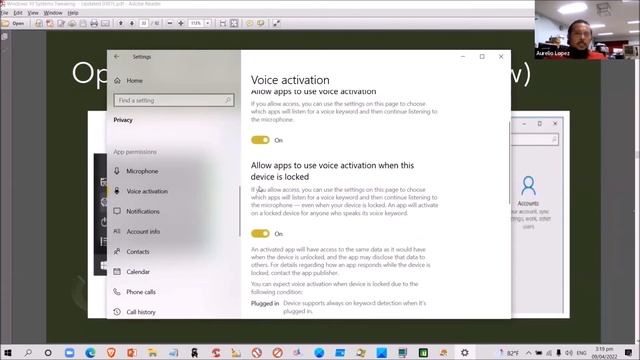Toggle Allow apps to use voice activation
640x360 pixels.
coord(260,140)
